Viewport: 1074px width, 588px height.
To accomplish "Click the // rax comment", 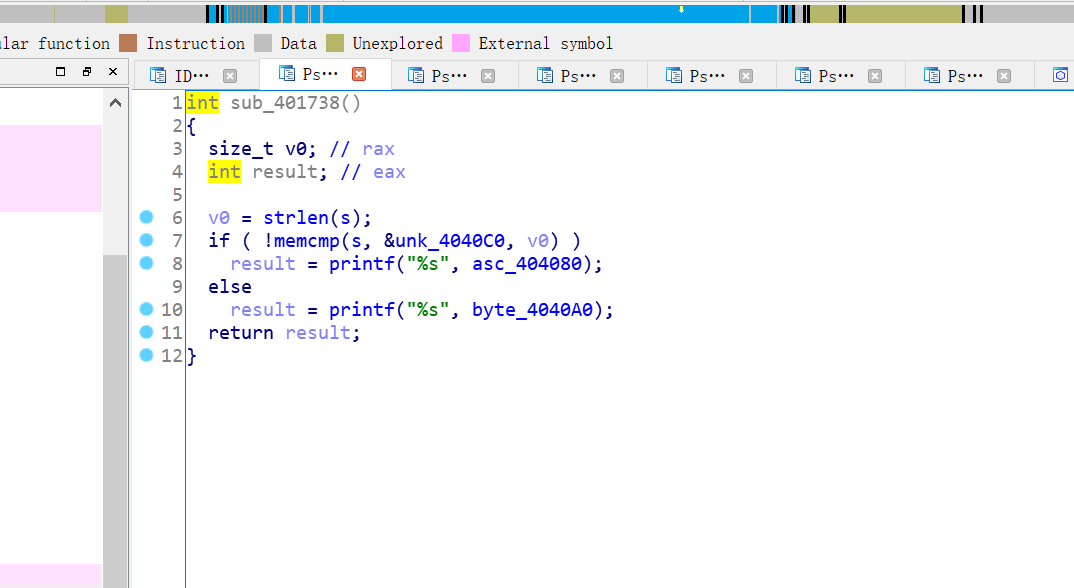I will pyautogui.click(x=362, y=149).
